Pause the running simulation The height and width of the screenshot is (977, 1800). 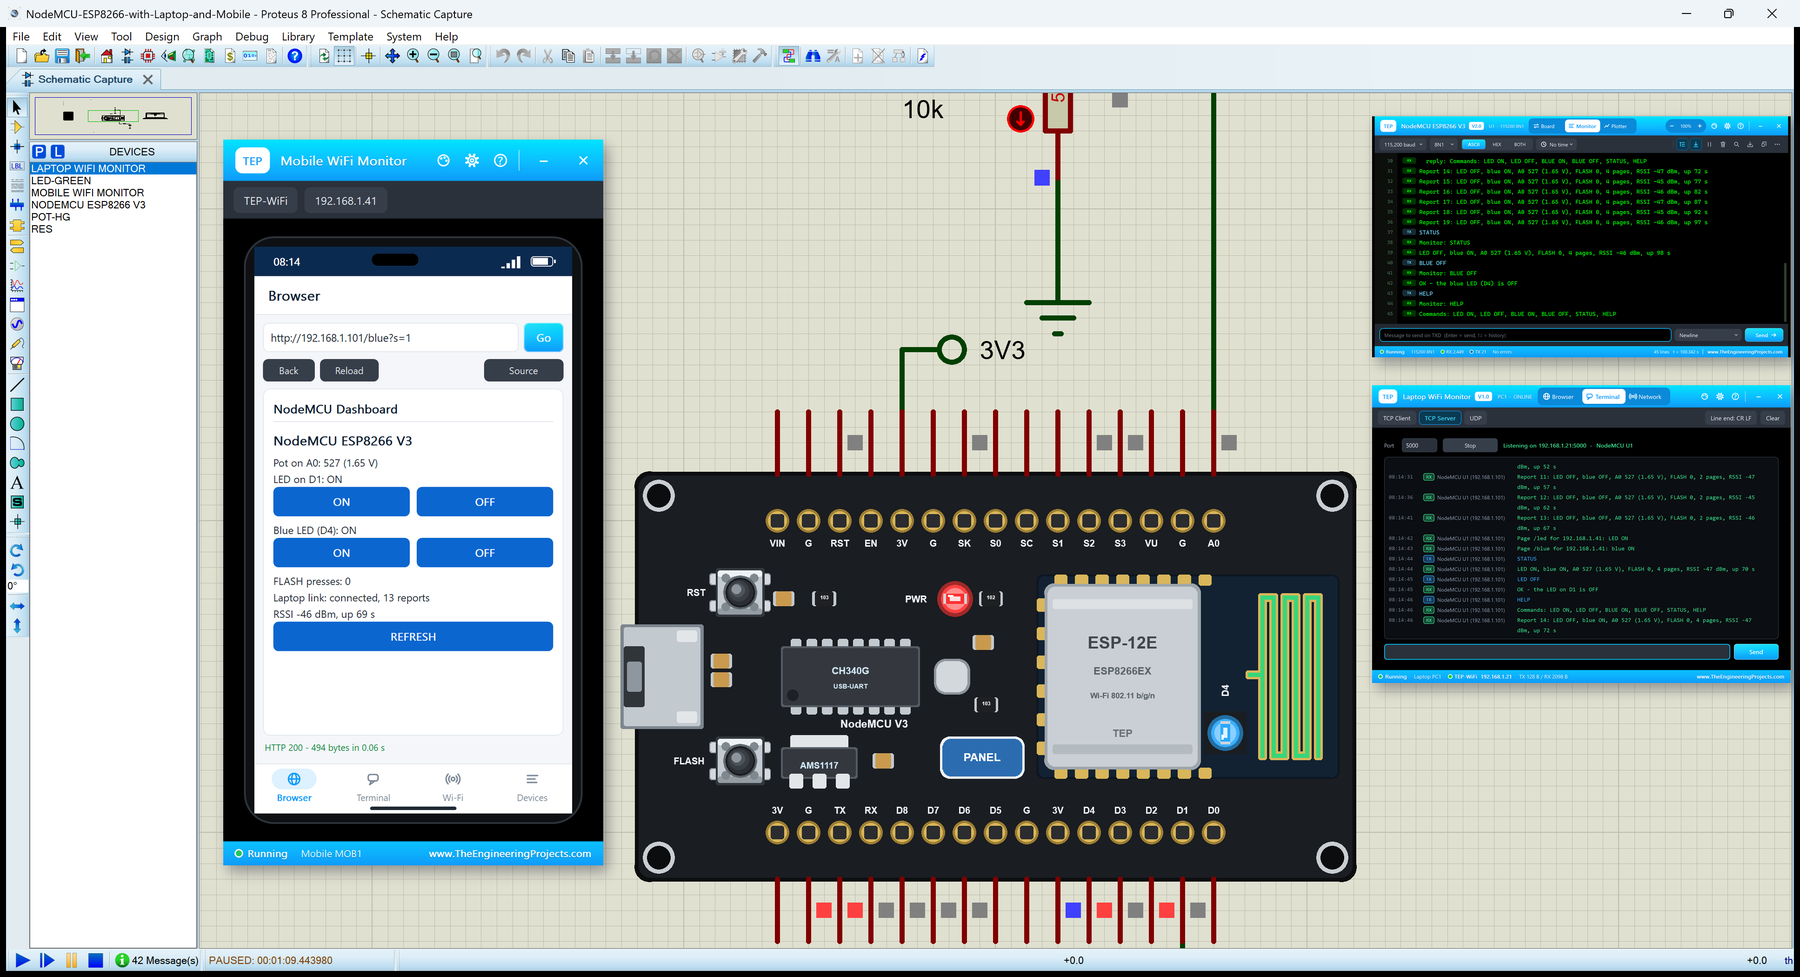click(x=71, y=960)
